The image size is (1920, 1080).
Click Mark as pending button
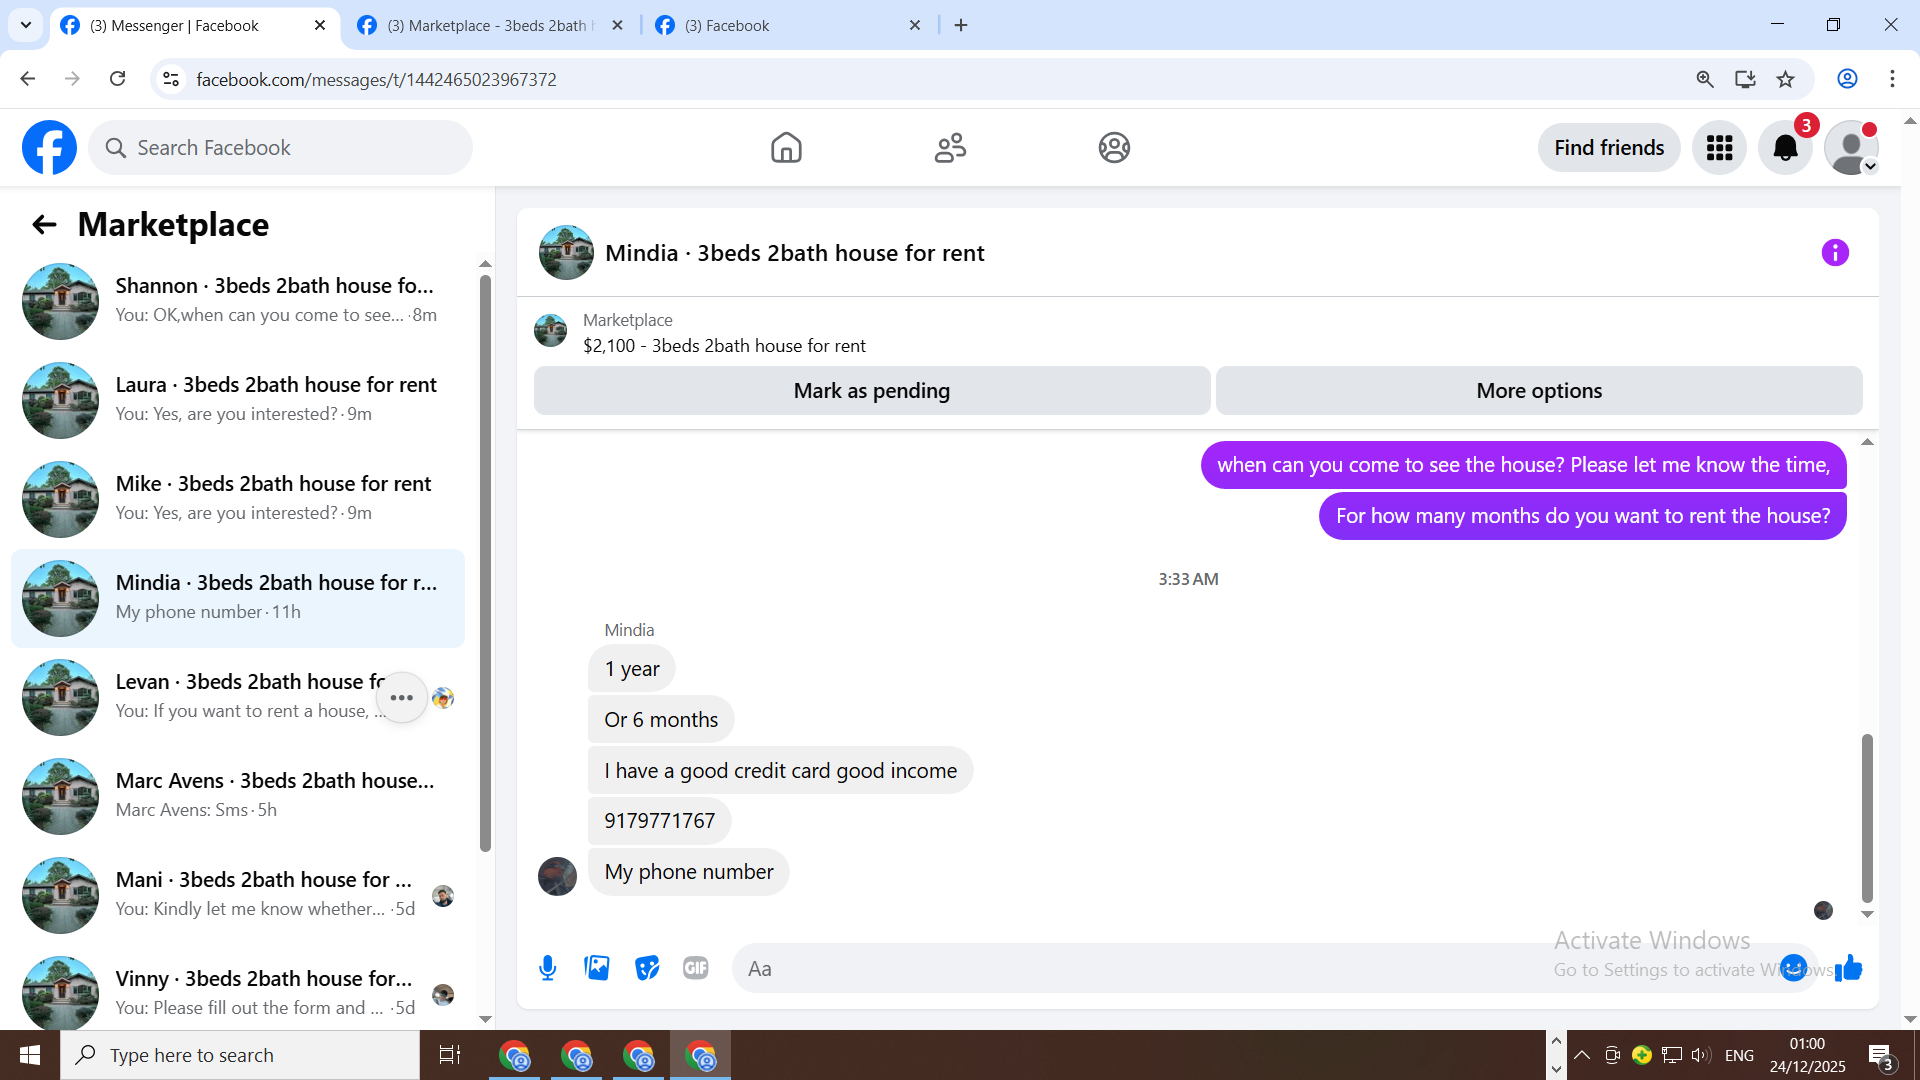[871, 391]
